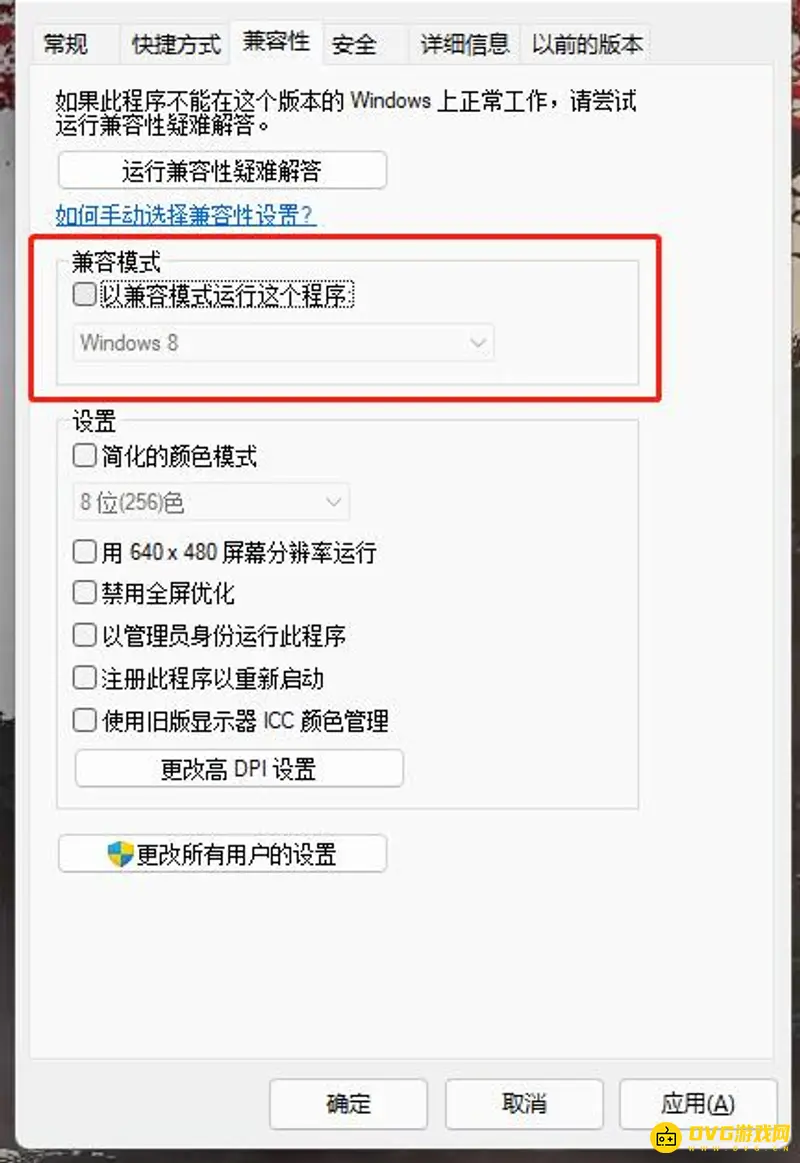Screen dimensions: 800x1163
Task: Switch to the 常规 tab
Action: click(x=65, y=45)
